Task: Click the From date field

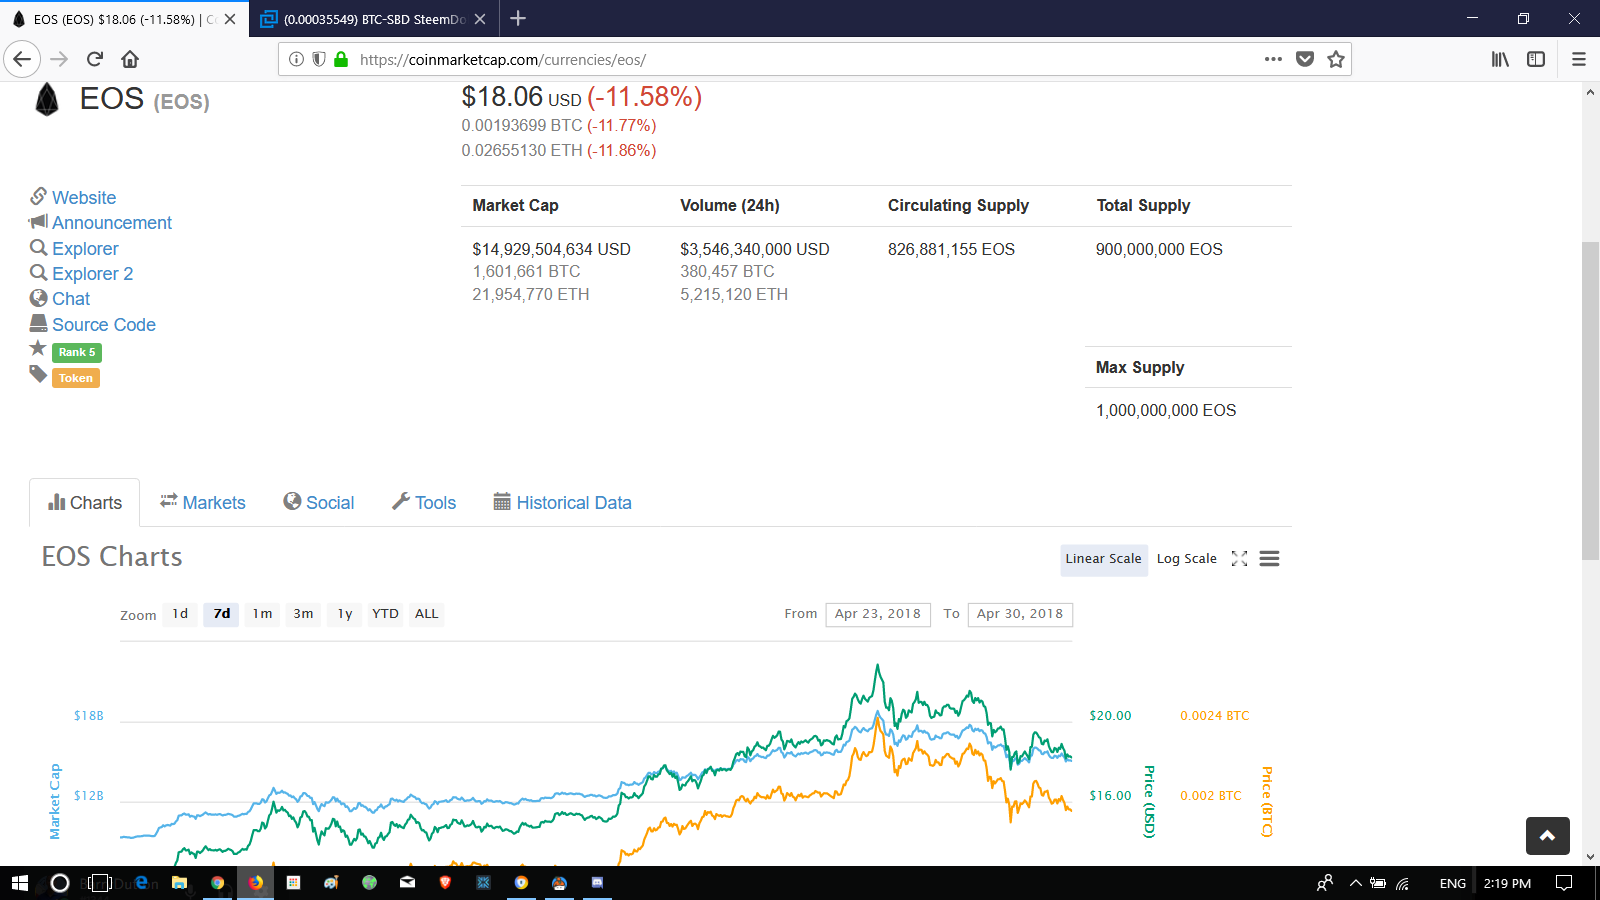Action: (x=878, y=614)
